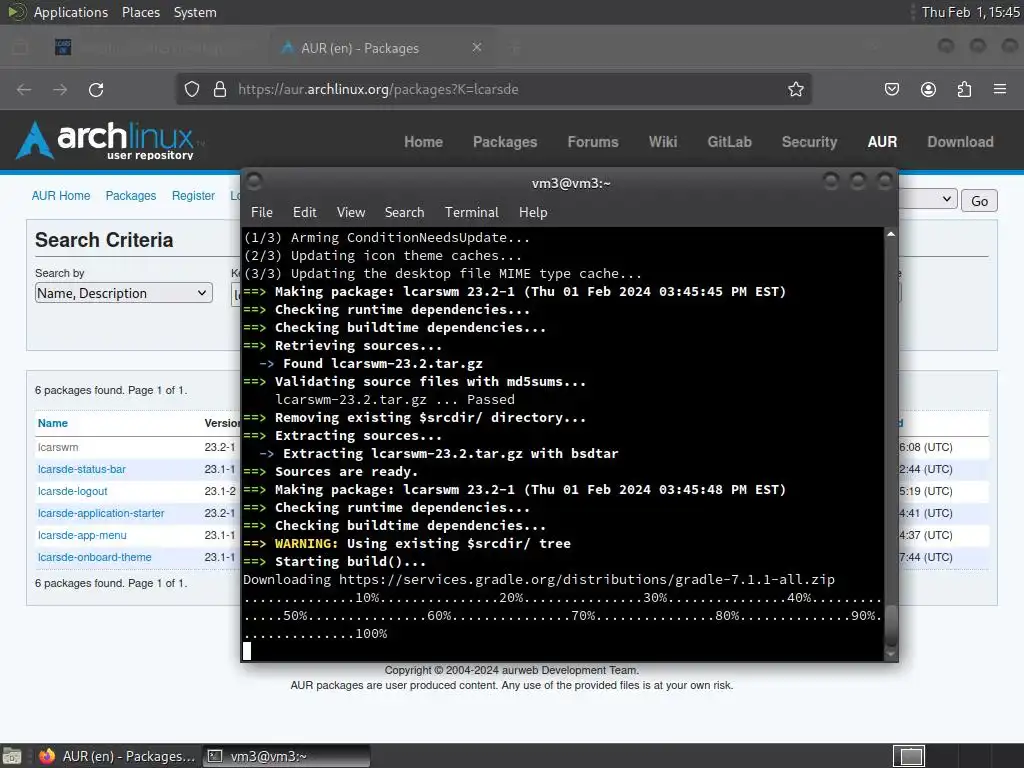The width and height of the screenshot is (1024, 768).
Task: Open the terminal Help menu
Action: [533, 212]
